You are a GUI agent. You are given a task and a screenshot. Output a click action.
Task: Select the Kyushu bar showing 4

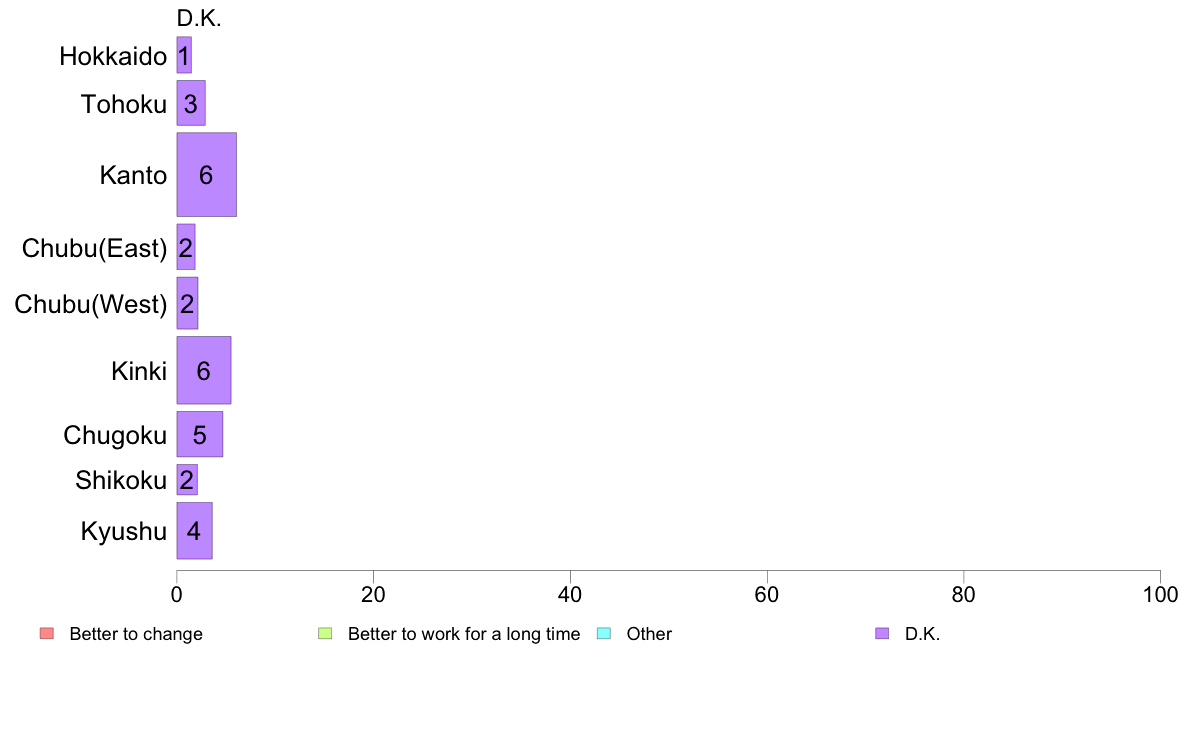tap(194, 531)
